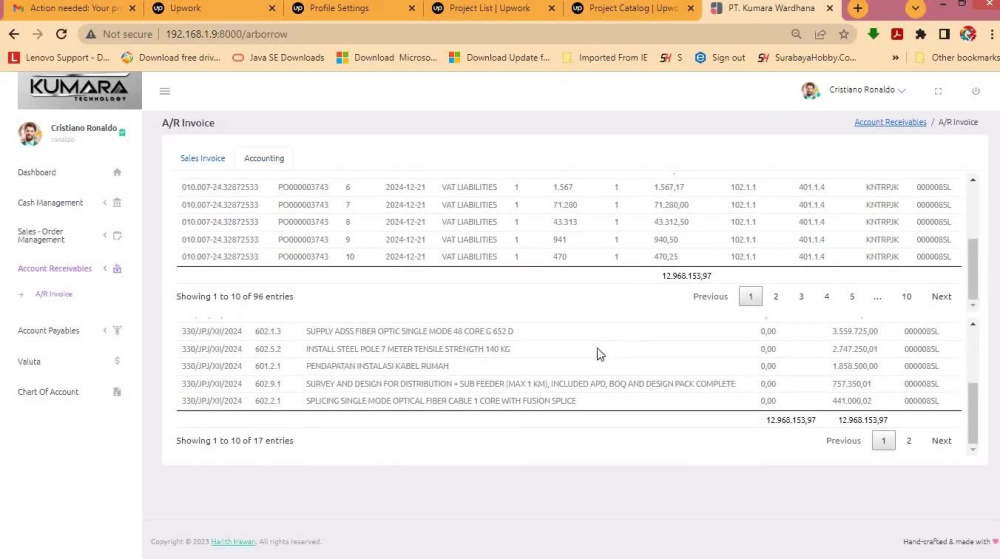Click the Chart Of Account document icon
Image resolution: width=1000 pixels, height=559 pixels.
[117, 391]
